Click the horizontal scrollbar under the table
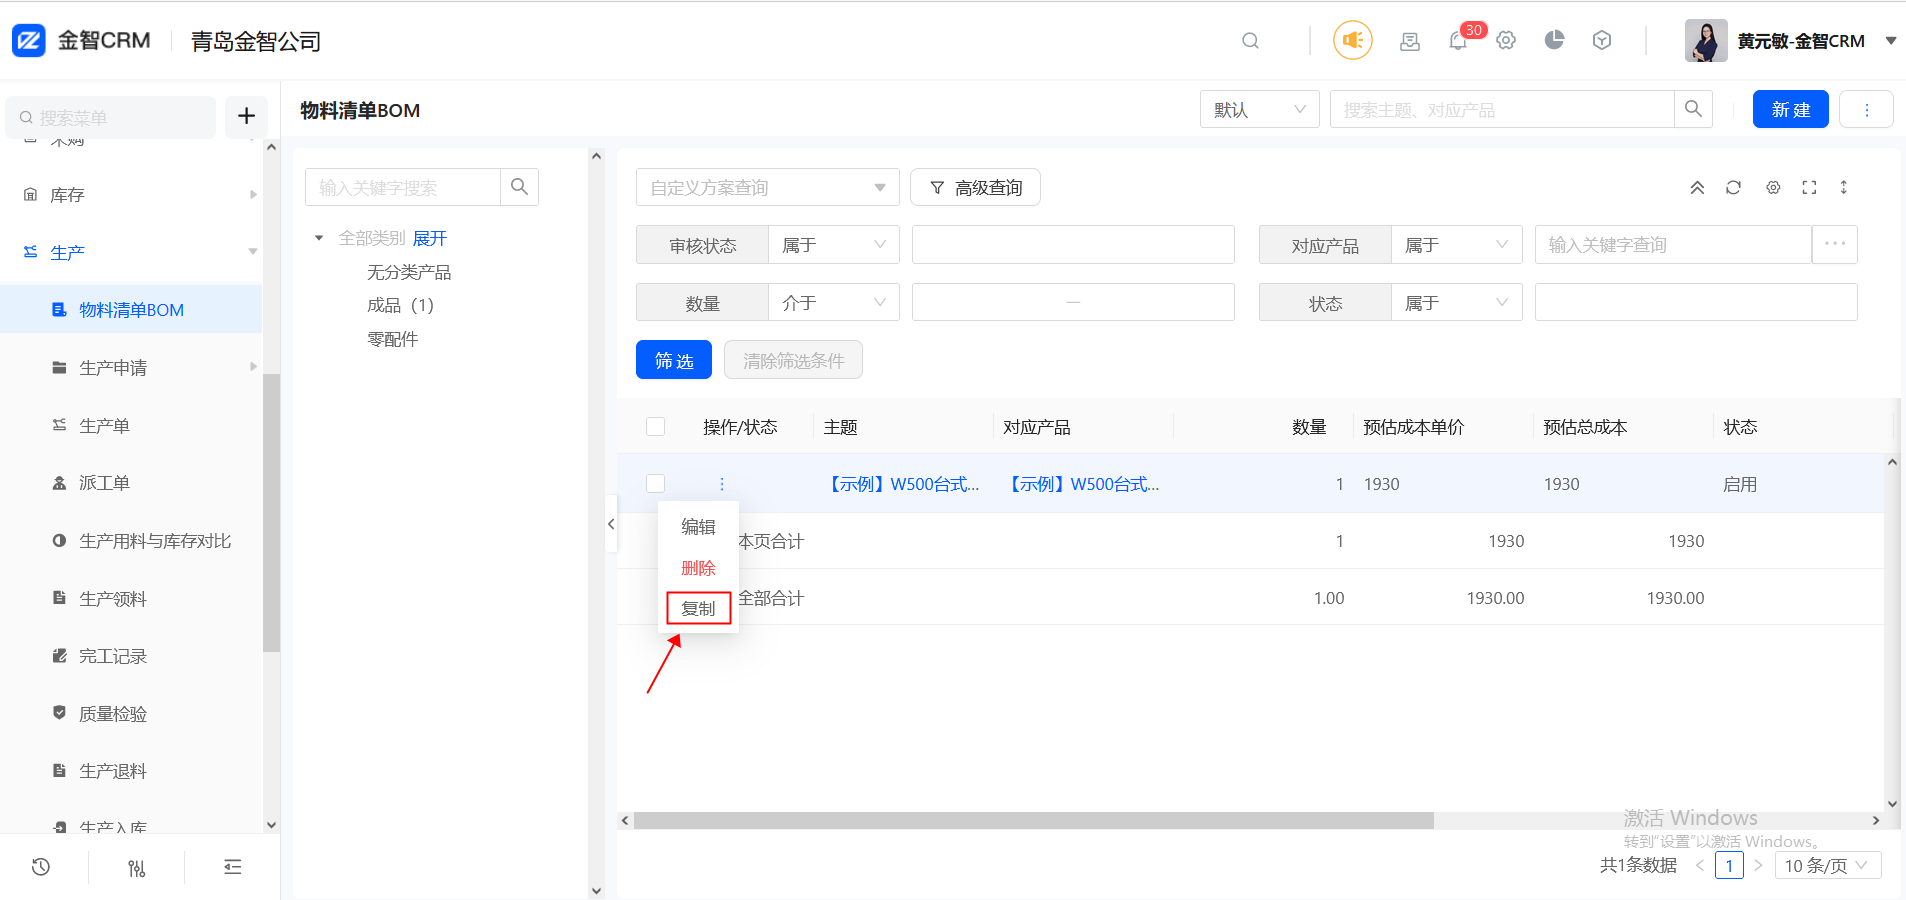 [x=1033, y=821]
